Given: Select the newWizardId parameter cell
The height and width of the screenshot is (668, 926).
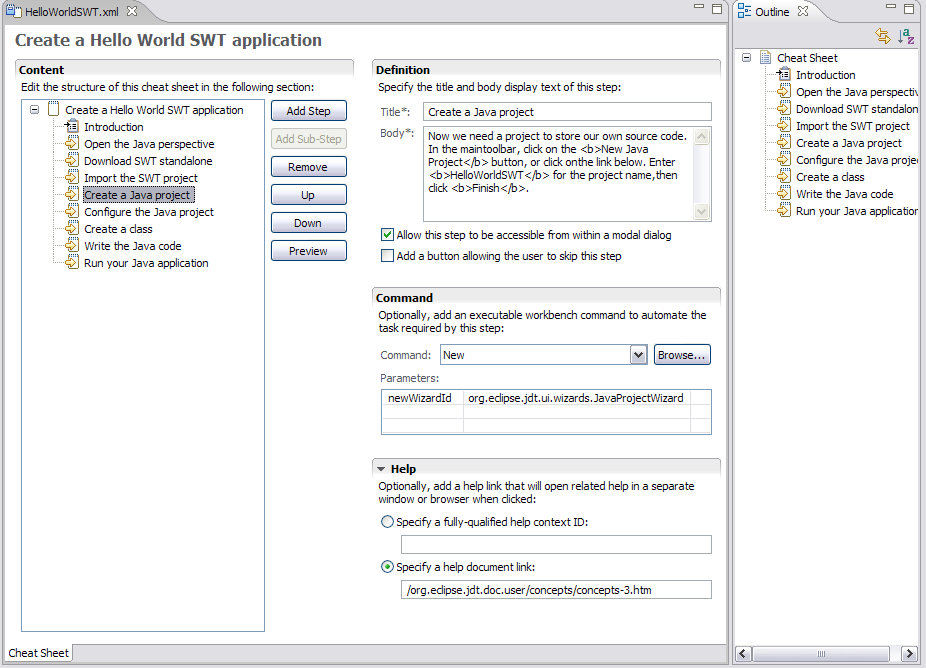Looking at the screenshot, I should [x=422, y=398].
